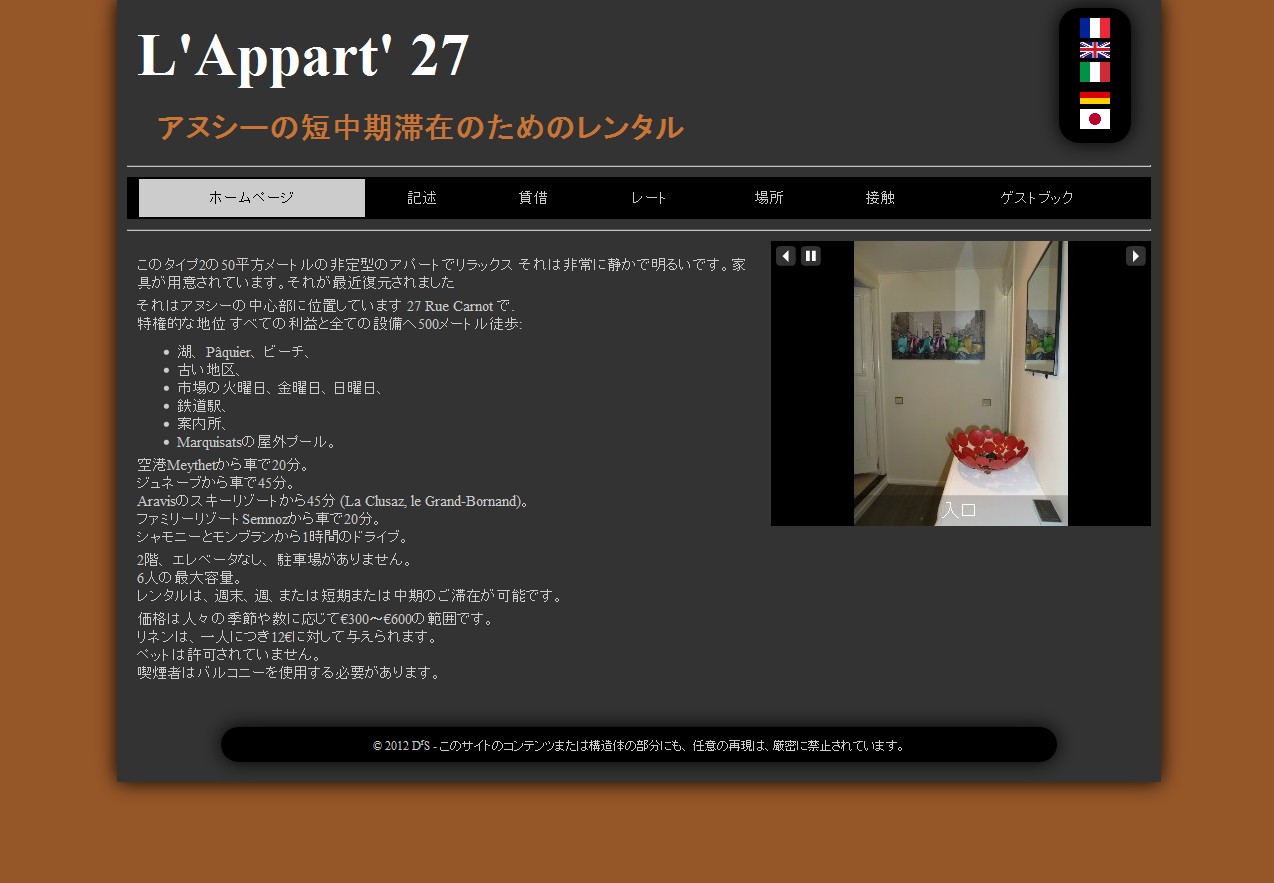Select the British flag for English
Viewport: 1274px width, 883px height.
click(1094, 50)
